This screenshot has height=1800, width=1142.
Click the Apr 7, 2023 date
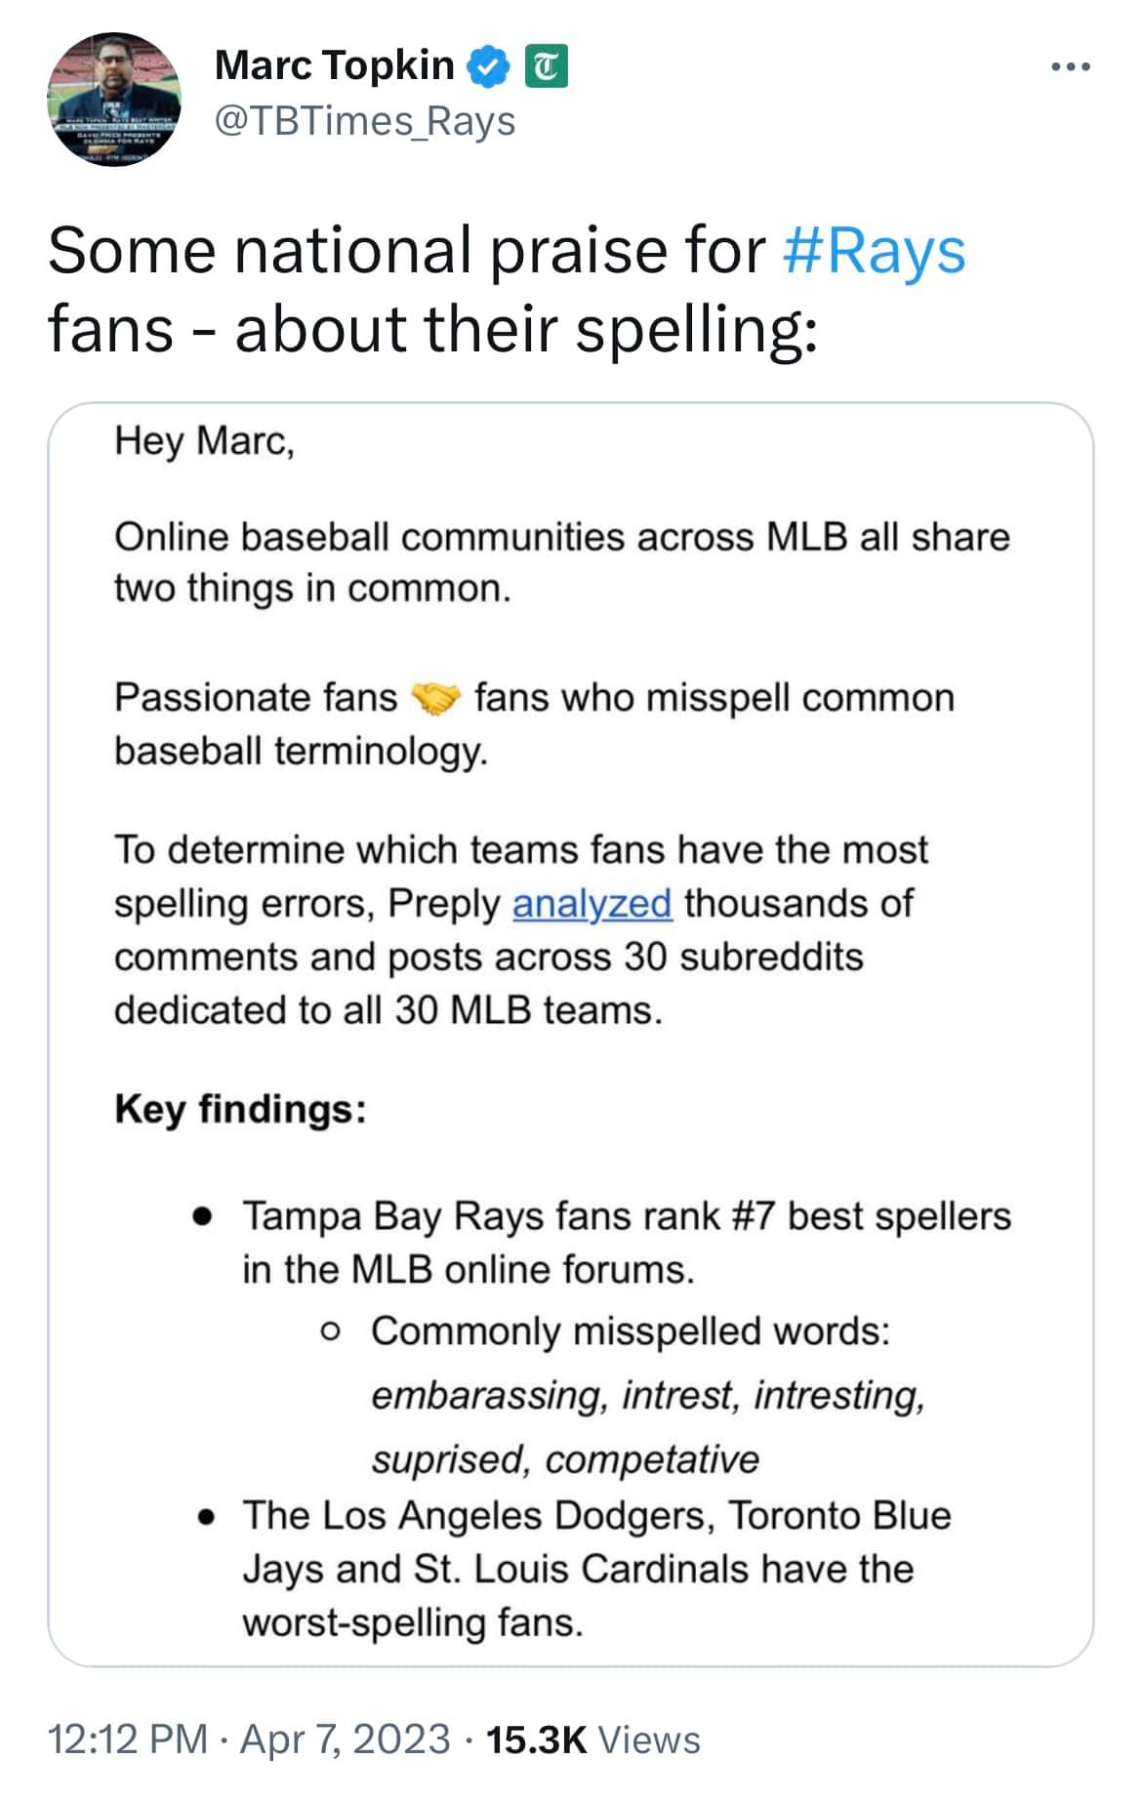(345, 1739)
